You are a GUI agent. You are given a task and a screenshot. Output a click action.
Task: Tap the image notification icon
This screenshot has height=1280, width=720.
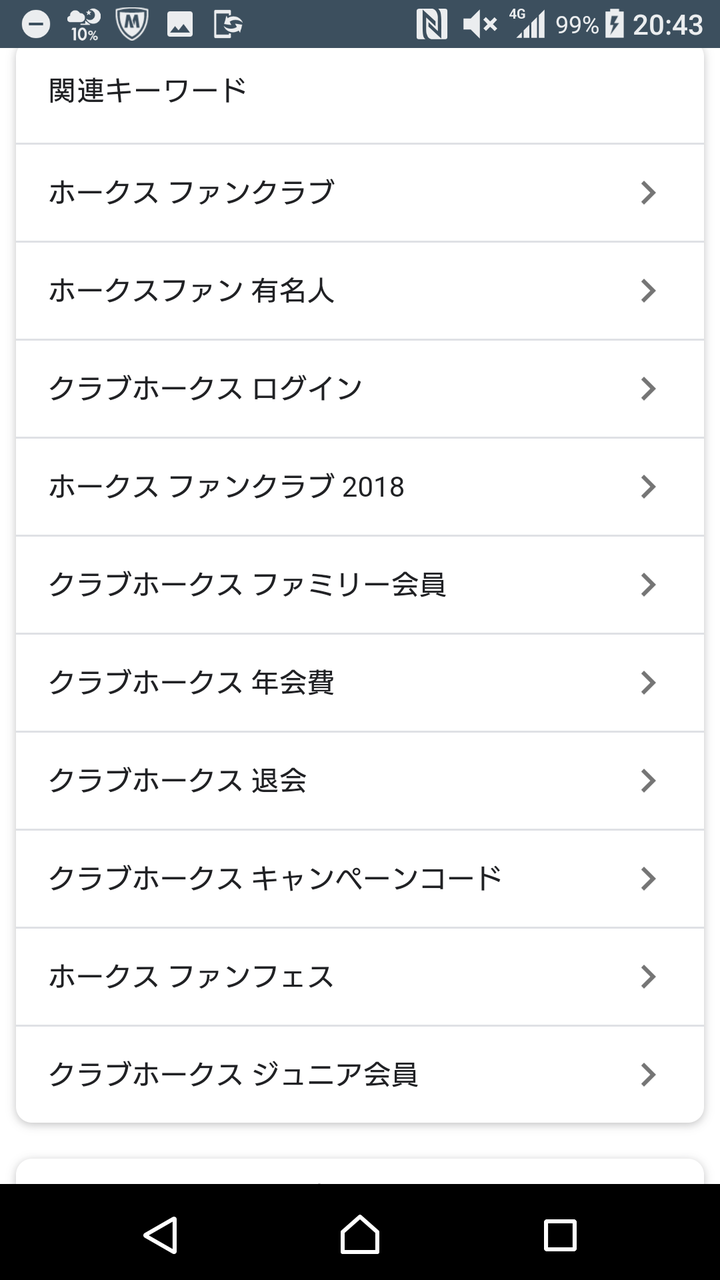180,24
